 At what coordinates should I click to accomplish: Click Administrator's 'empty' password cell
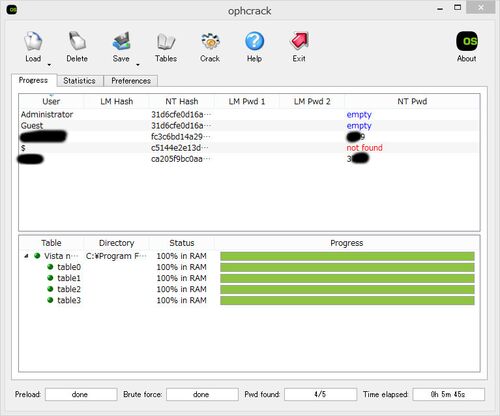click(x=359, y=115)
